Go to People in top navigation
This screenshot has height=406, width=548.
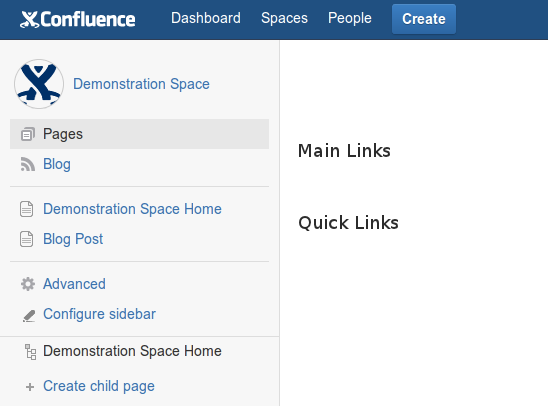pos(349,18)
